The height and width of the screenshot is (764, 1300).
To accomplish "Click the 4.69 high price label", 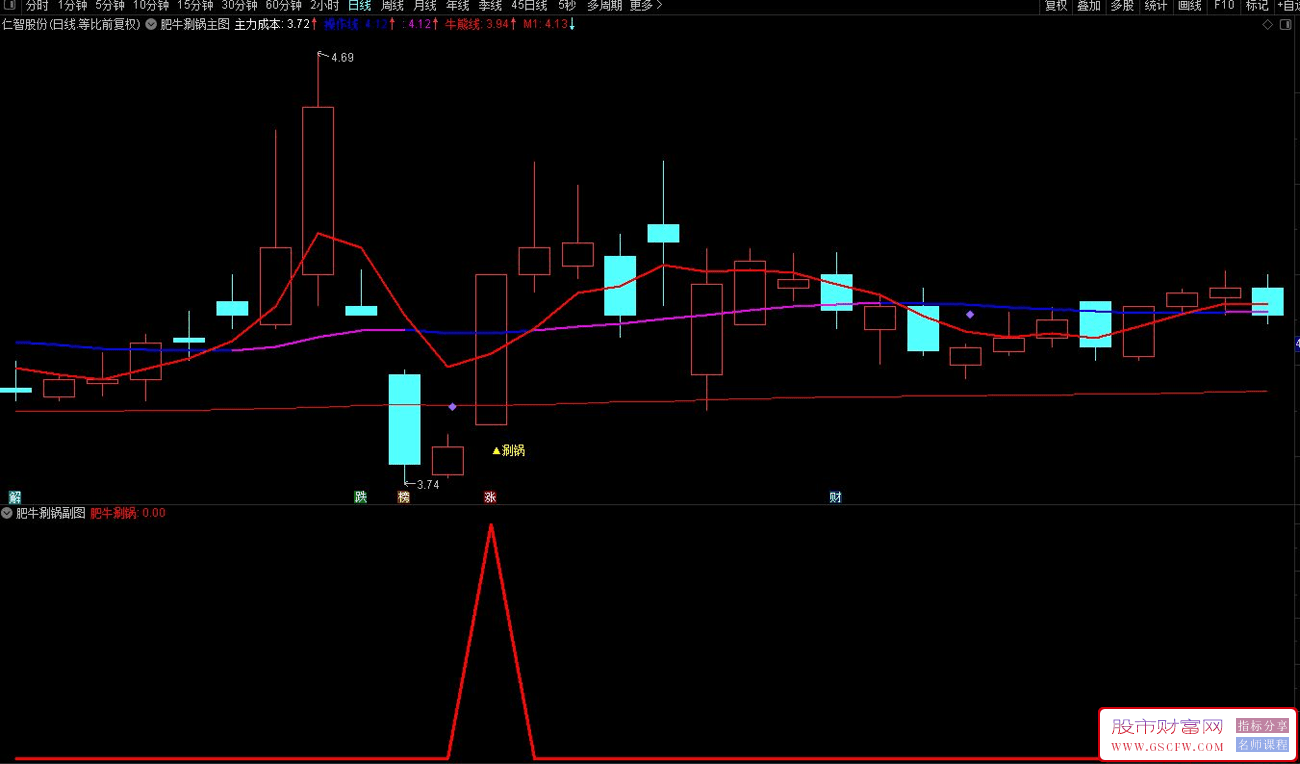I will tap(342, 58).
